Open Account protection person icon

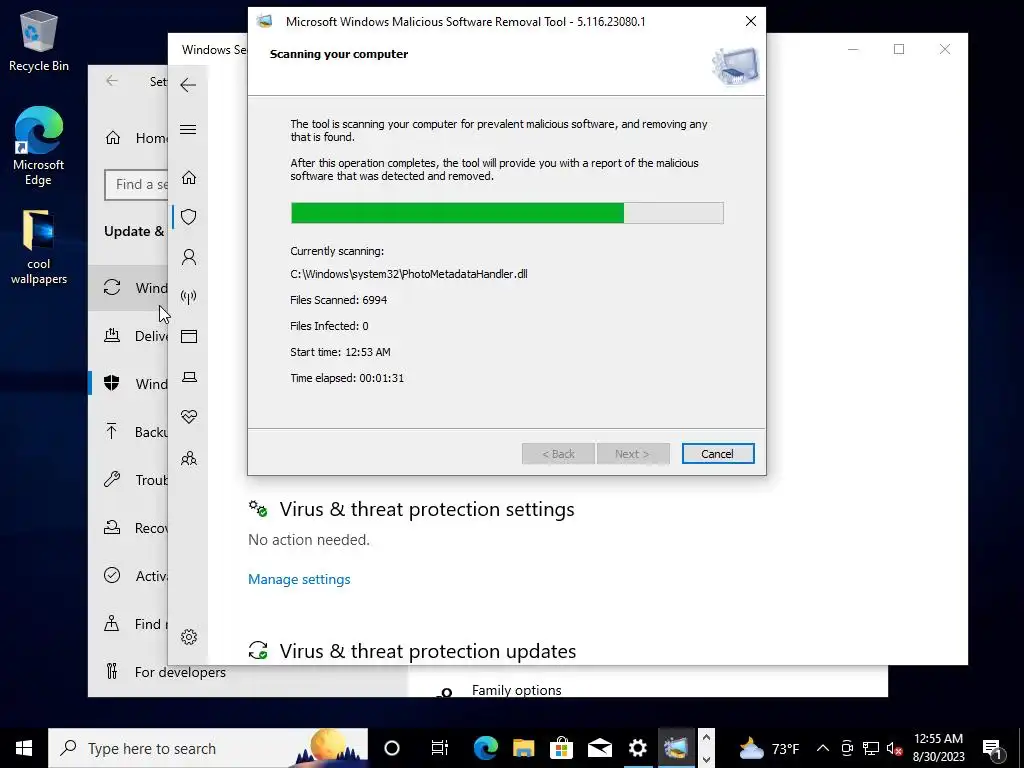click(x=189, y=257)
